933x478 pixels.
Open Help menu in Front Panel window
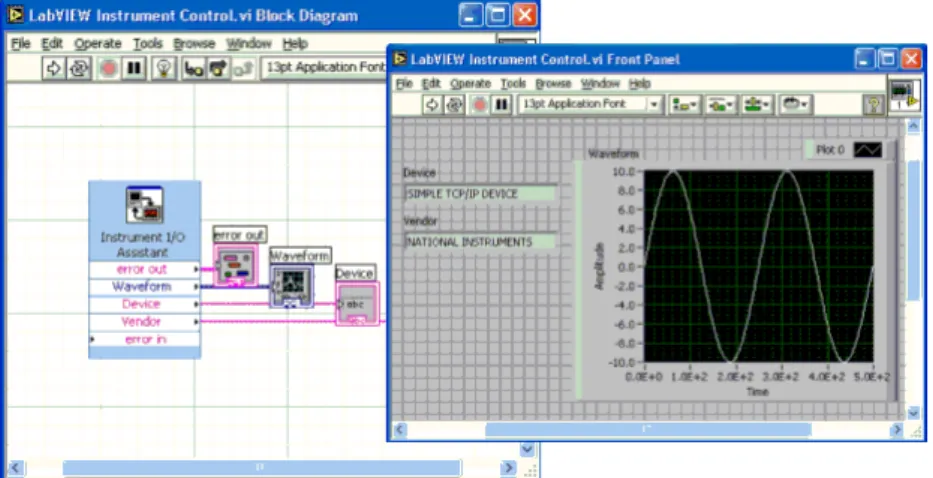click(x=640, y=84)
